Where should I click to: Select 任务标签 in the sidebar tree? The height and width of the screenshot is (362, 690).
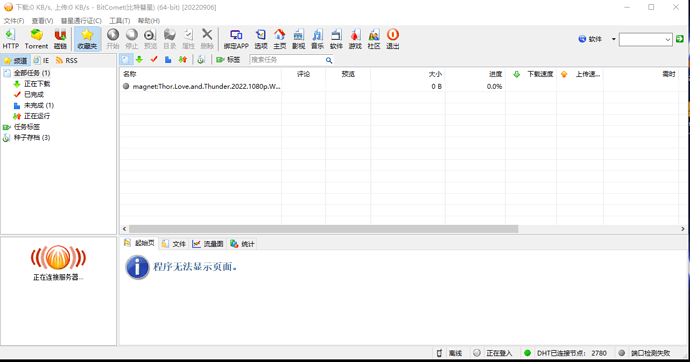27,127
